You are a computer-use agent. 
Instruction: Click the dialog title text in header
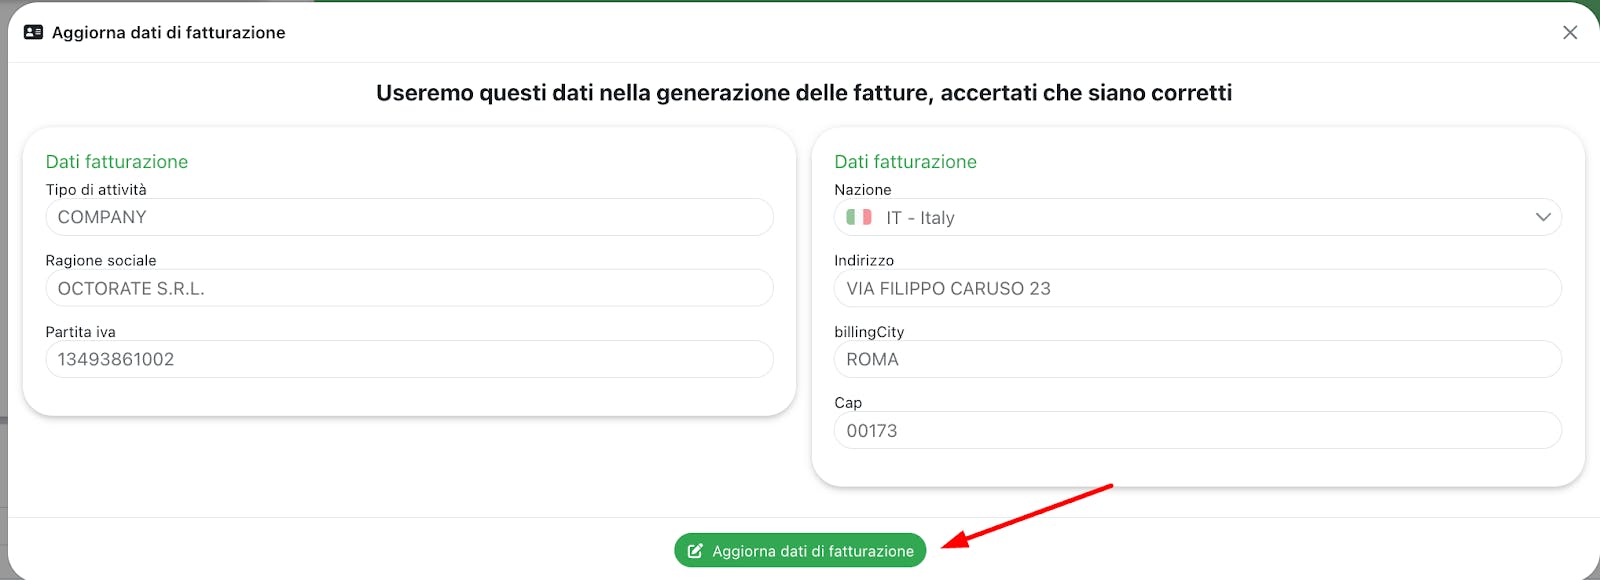click(x=168, y=33)
